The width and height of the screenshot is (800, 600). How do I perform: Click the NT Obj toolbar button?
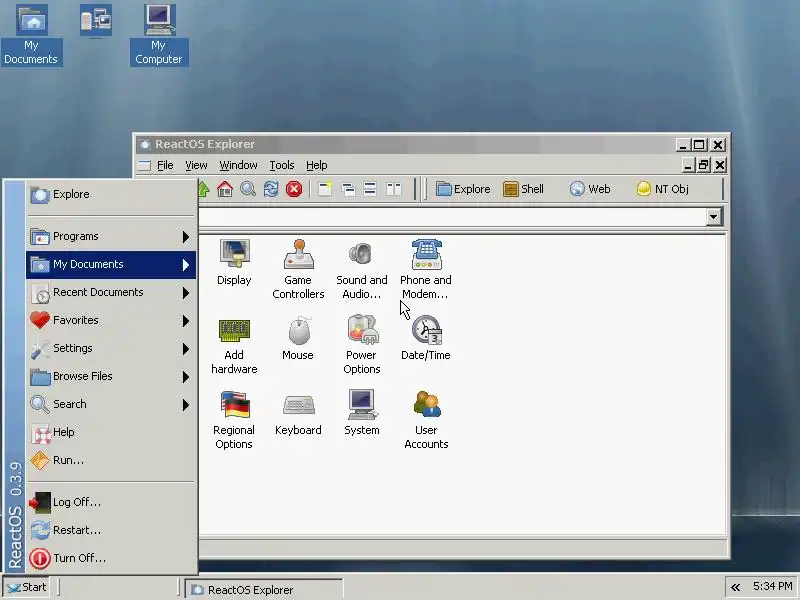[663, 189]
